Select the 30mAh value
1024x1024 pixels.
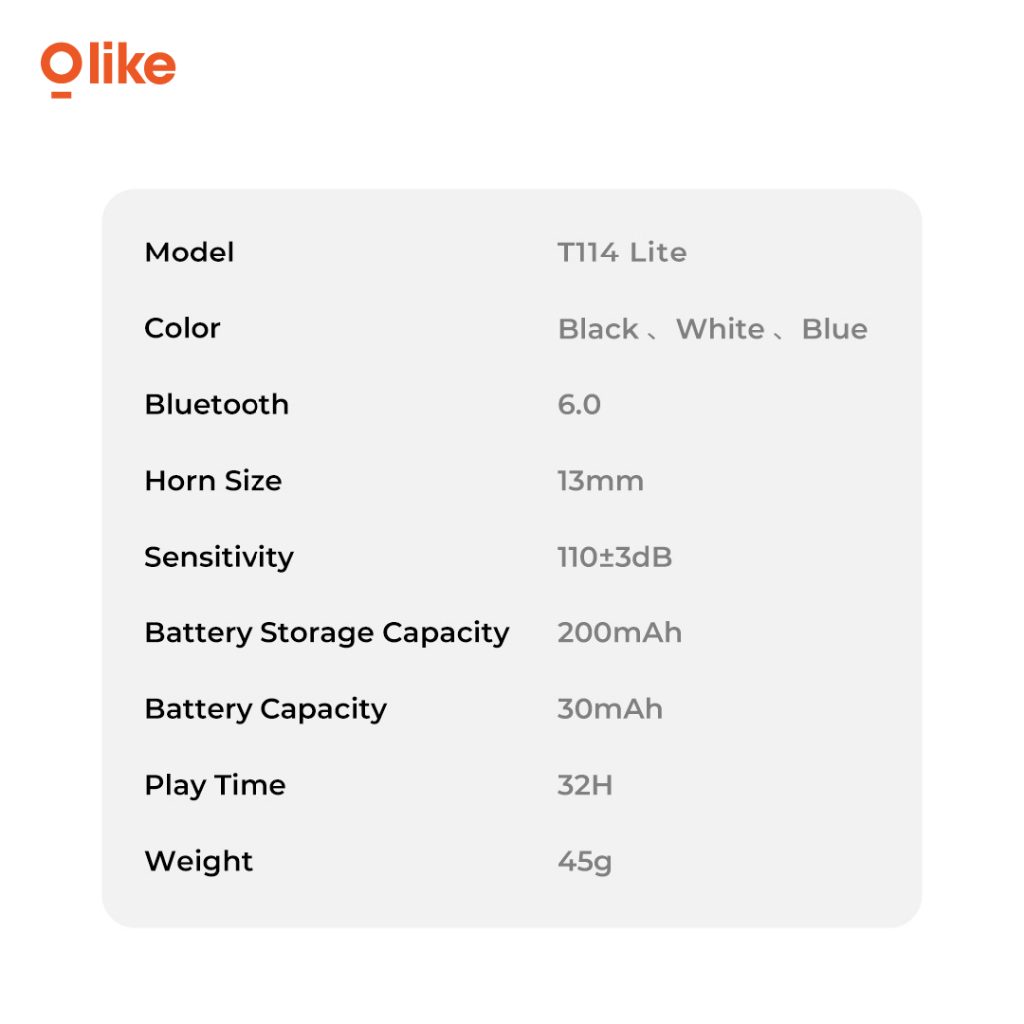609,709
